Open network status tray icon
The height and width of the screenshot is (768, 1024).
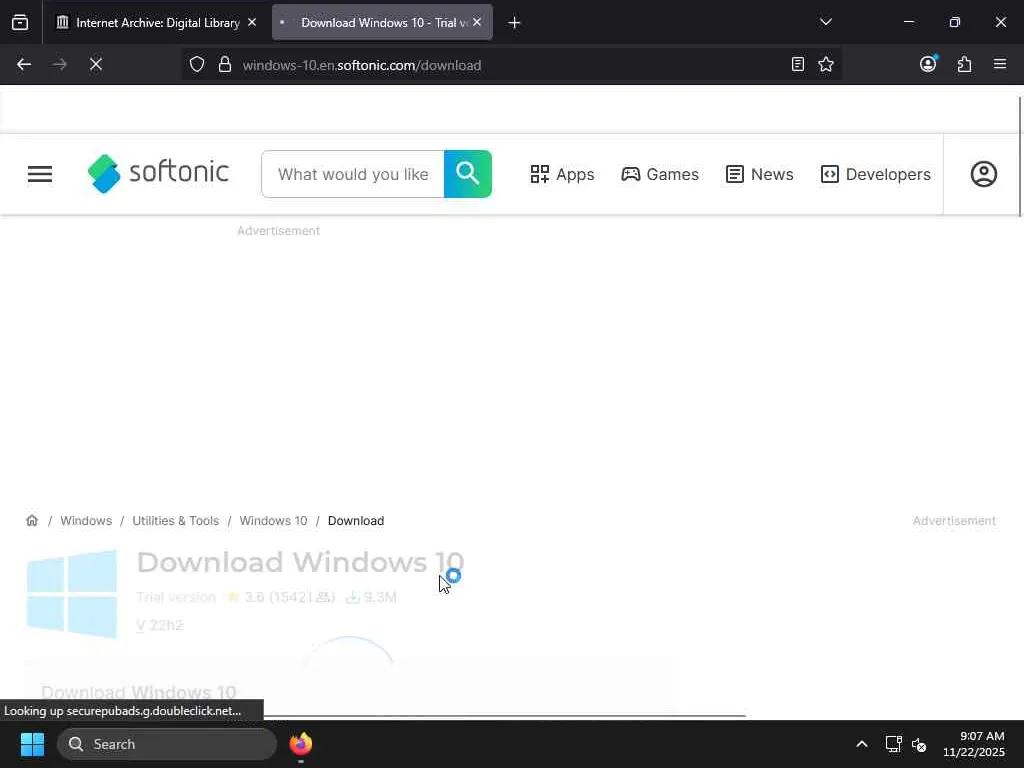click(x=893, y=744)
